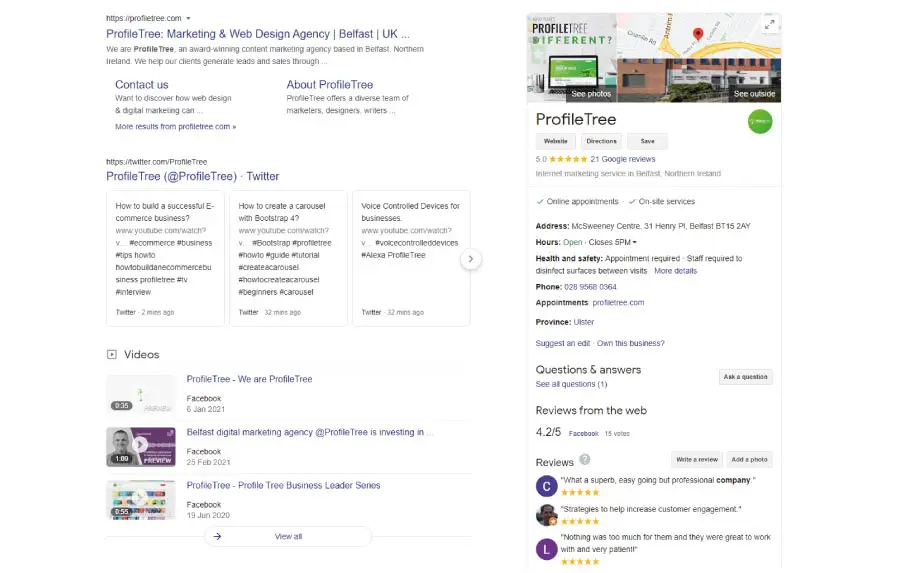The width and height of the screenshot is (916, 573).
Task: Open See all questions (1)
Action: [x=571, y=384]
